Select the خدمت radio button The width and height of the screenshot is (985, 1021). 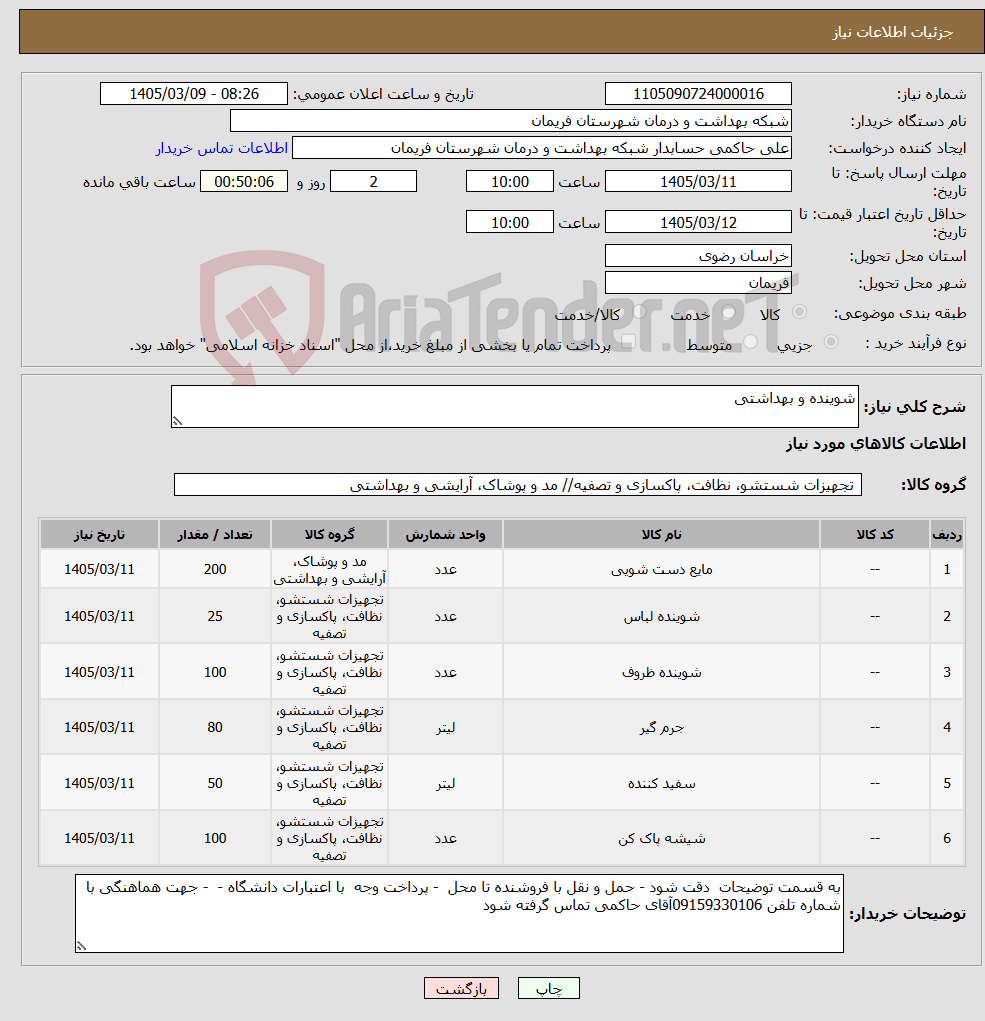(728, 313)
